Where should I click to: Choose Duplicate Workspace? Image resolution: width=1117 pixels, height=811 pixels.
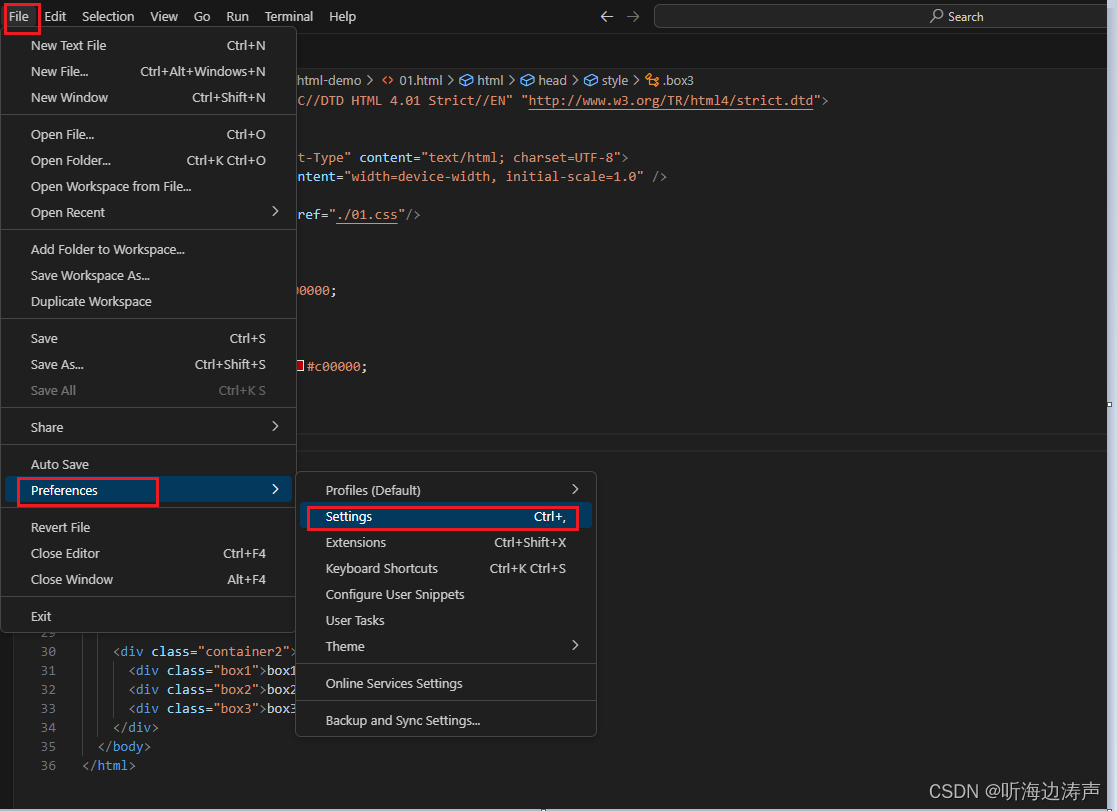(x=148, y=301)
